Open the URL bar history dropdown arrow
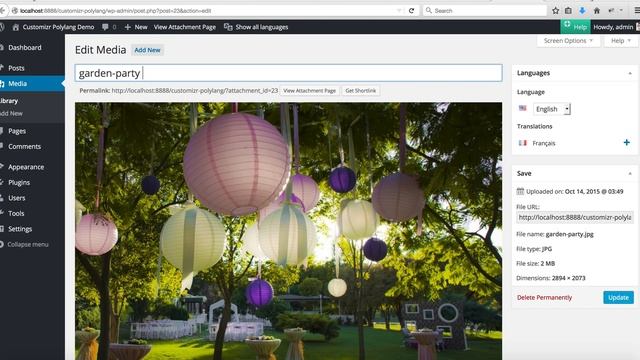This screenshot has width=640, height=360. coord(399,11)
